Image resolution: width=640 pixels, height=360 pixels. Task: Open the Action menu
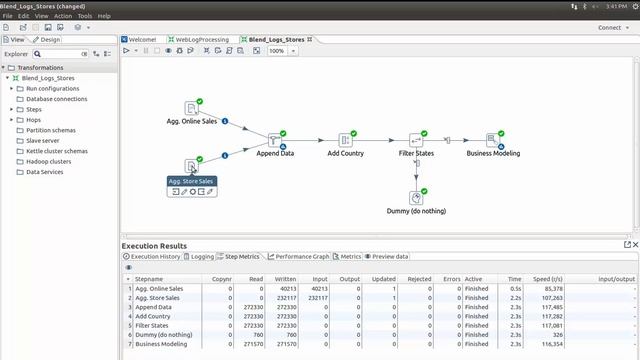click(x=63, y=16)
